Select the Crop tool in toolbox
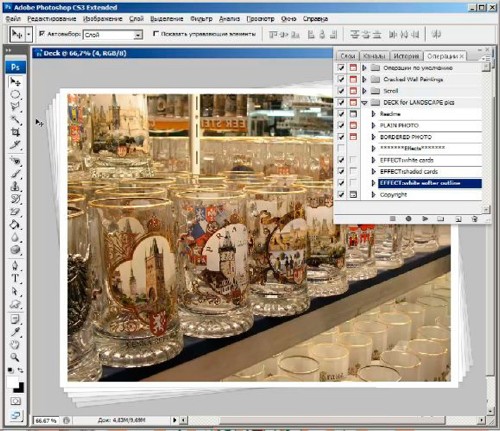The width and height of the screenshot is (500, 431). [x=15, y=132]
